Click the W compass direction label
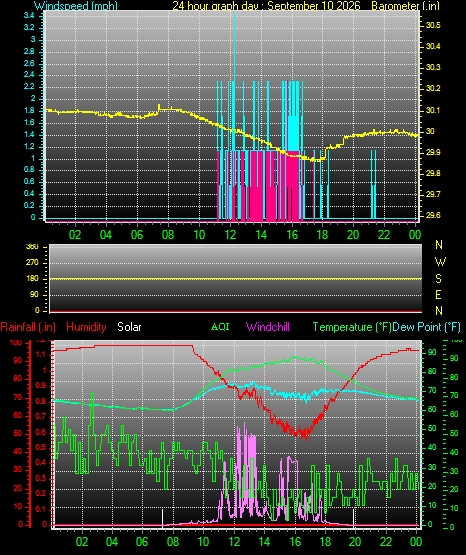This screenshot has width=466, height=555. (x=440, y=262)
